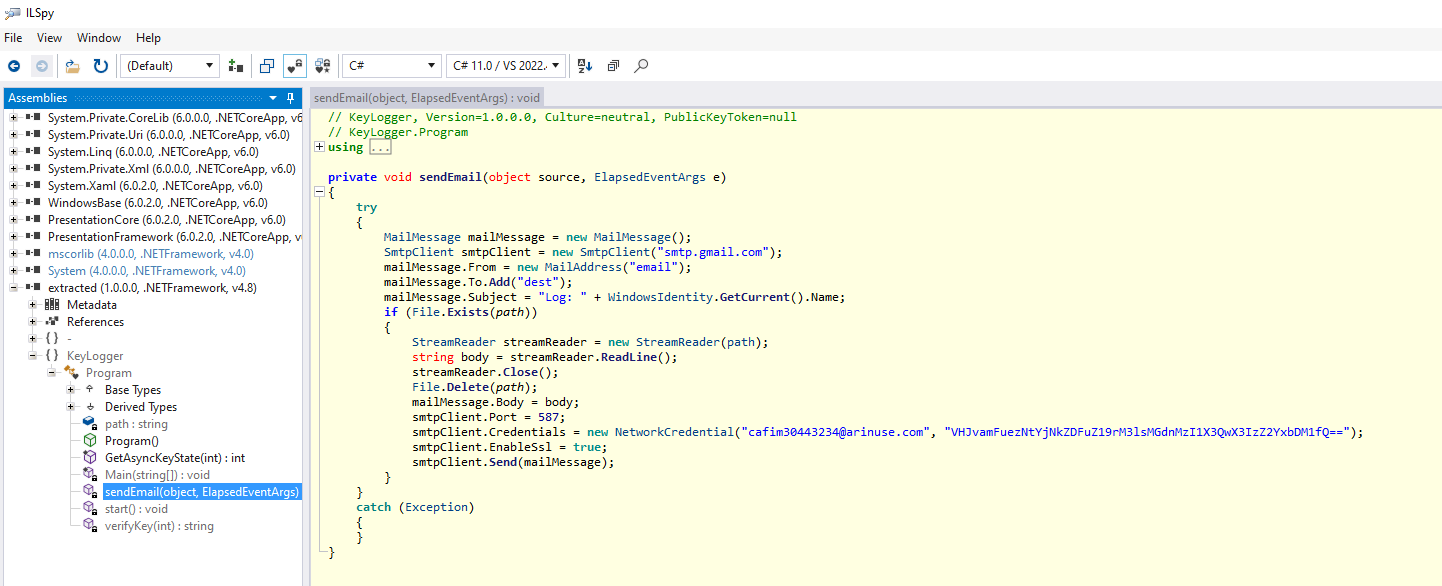Open the Assemblies panel options arrow

pyautogui.click(x=274, y=98)
